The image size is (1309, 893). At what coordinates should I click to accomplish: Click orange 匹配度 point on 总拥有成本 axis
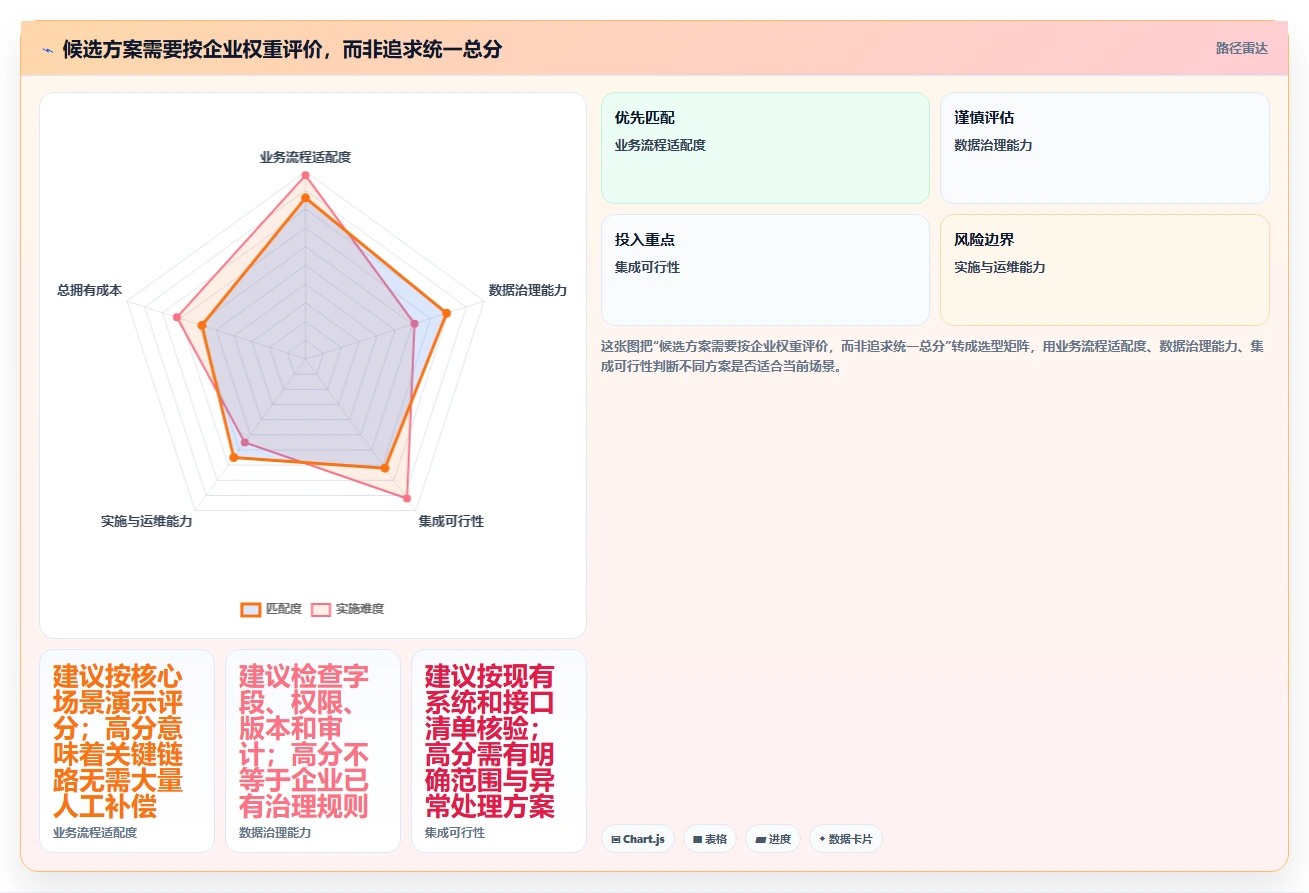(x=202, y=325)
